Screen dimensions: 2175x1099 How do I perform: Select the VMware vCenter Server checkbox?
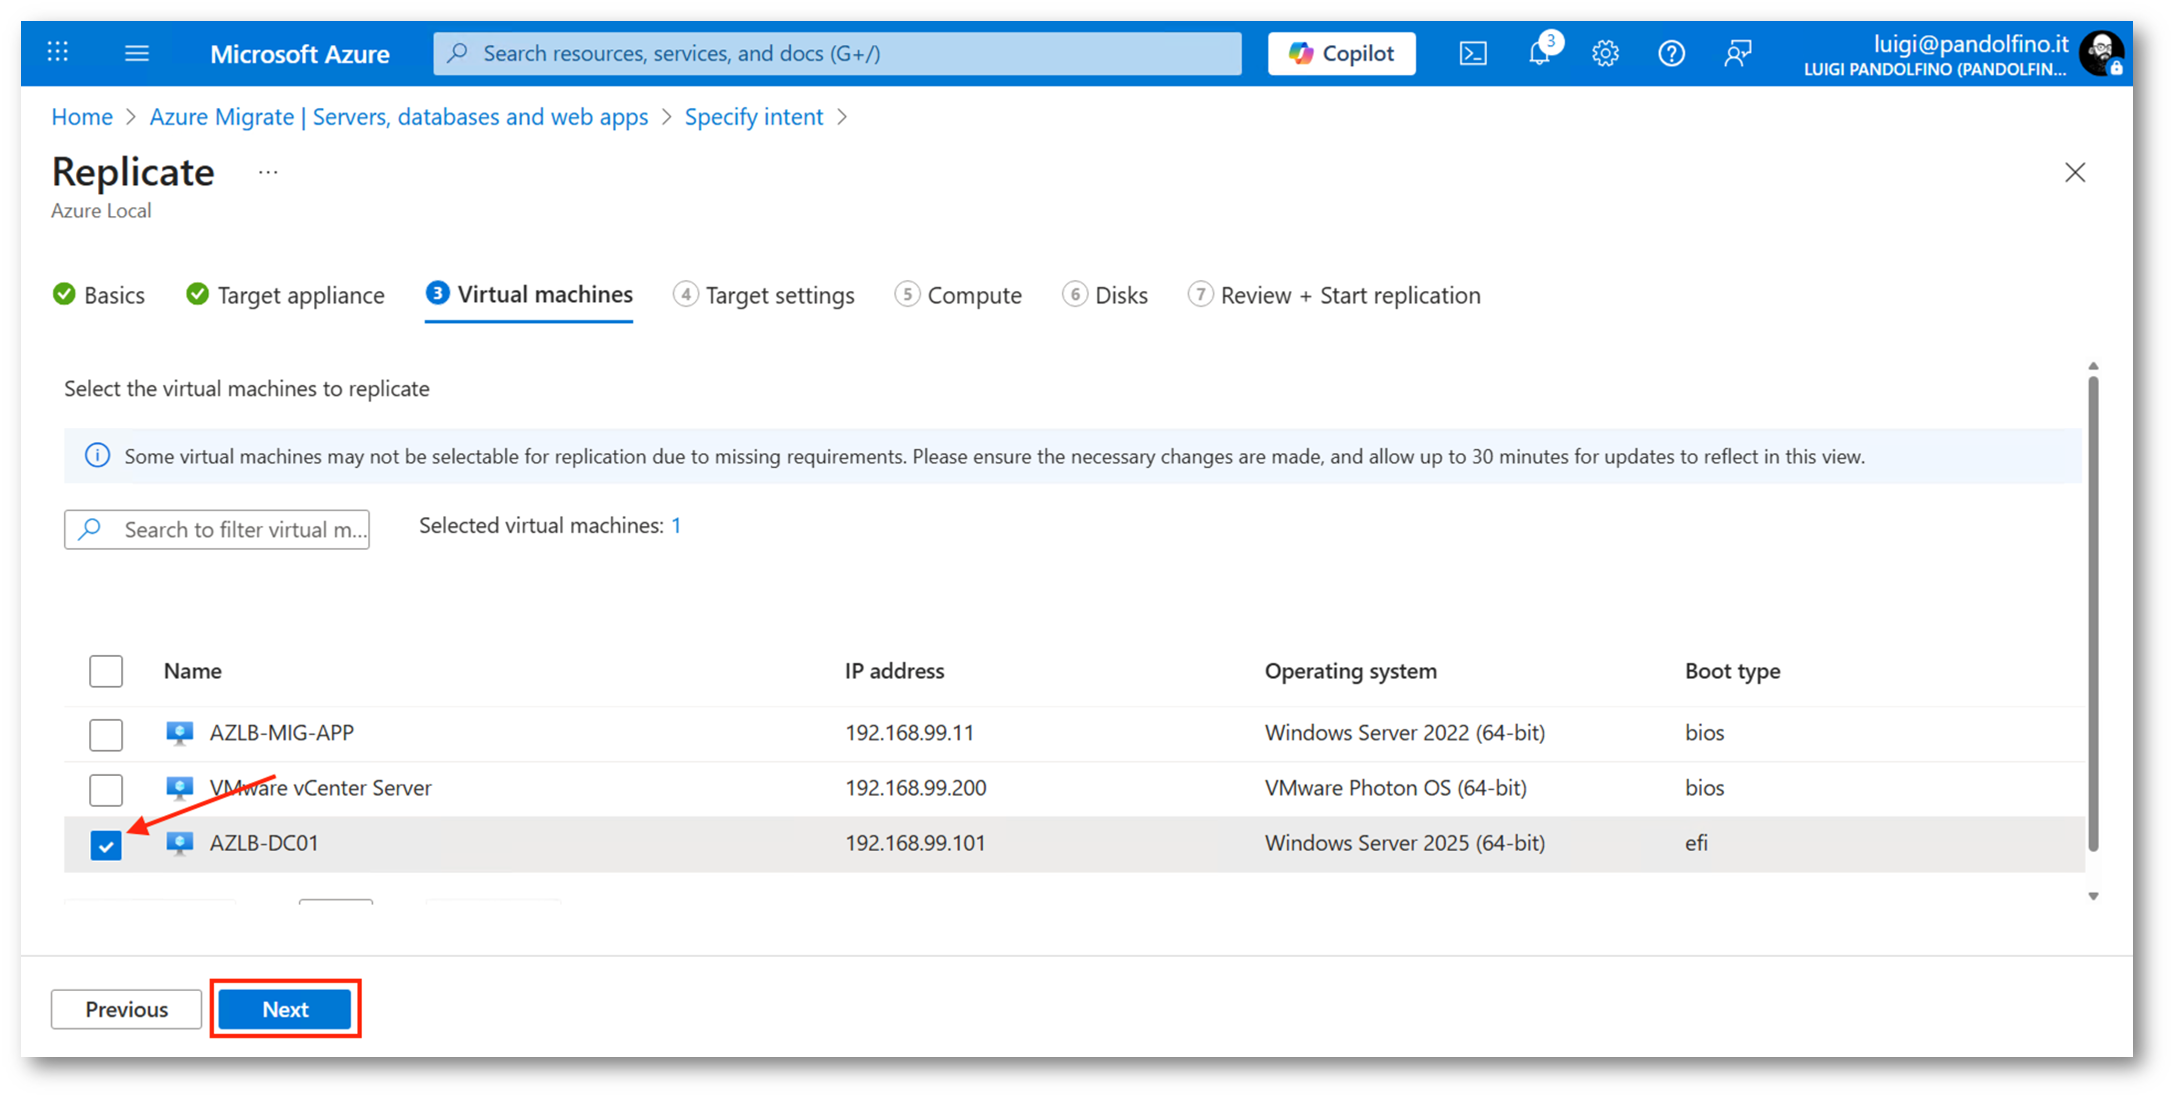click(x=106, y=790)
